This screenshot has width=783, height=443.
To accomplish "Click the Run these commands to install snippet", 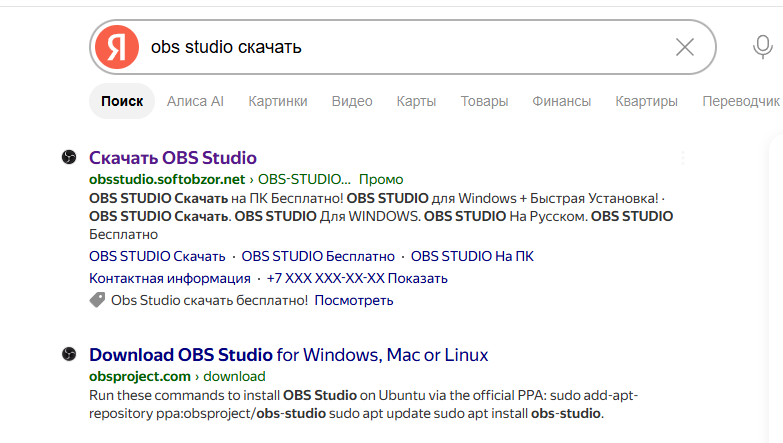I will [364, 404].
